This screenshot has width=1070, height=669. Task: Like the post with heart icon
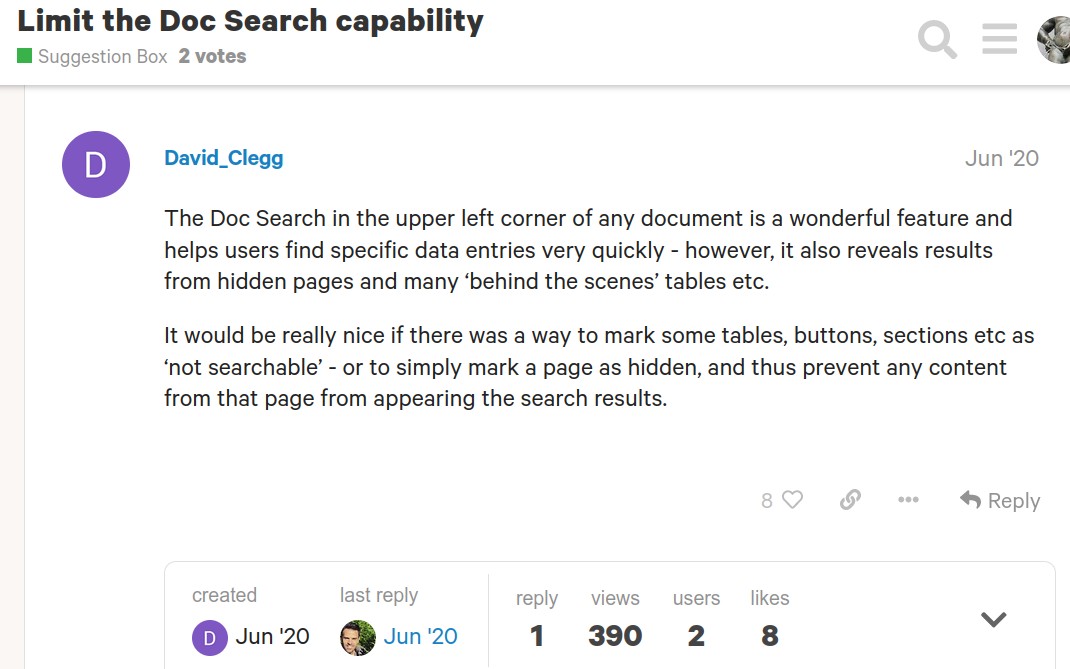[792, 500]
